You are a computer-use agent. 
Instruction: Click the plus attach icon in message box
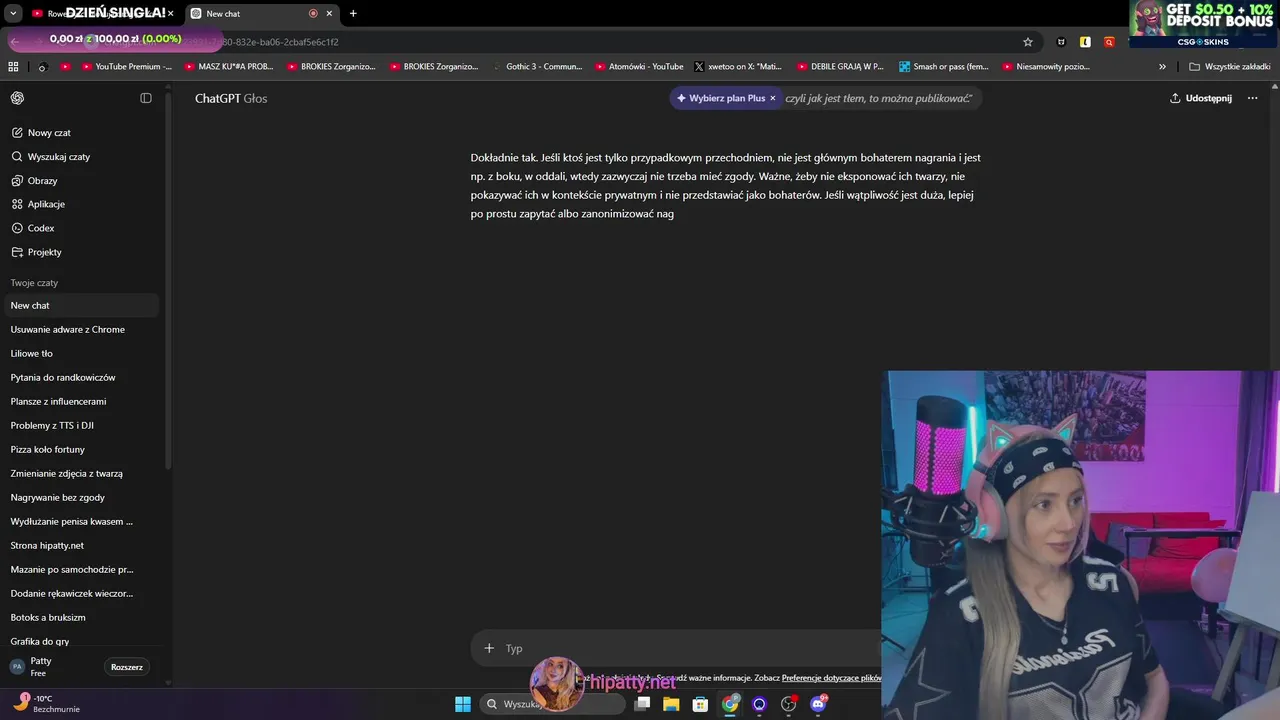pos(489,648)
